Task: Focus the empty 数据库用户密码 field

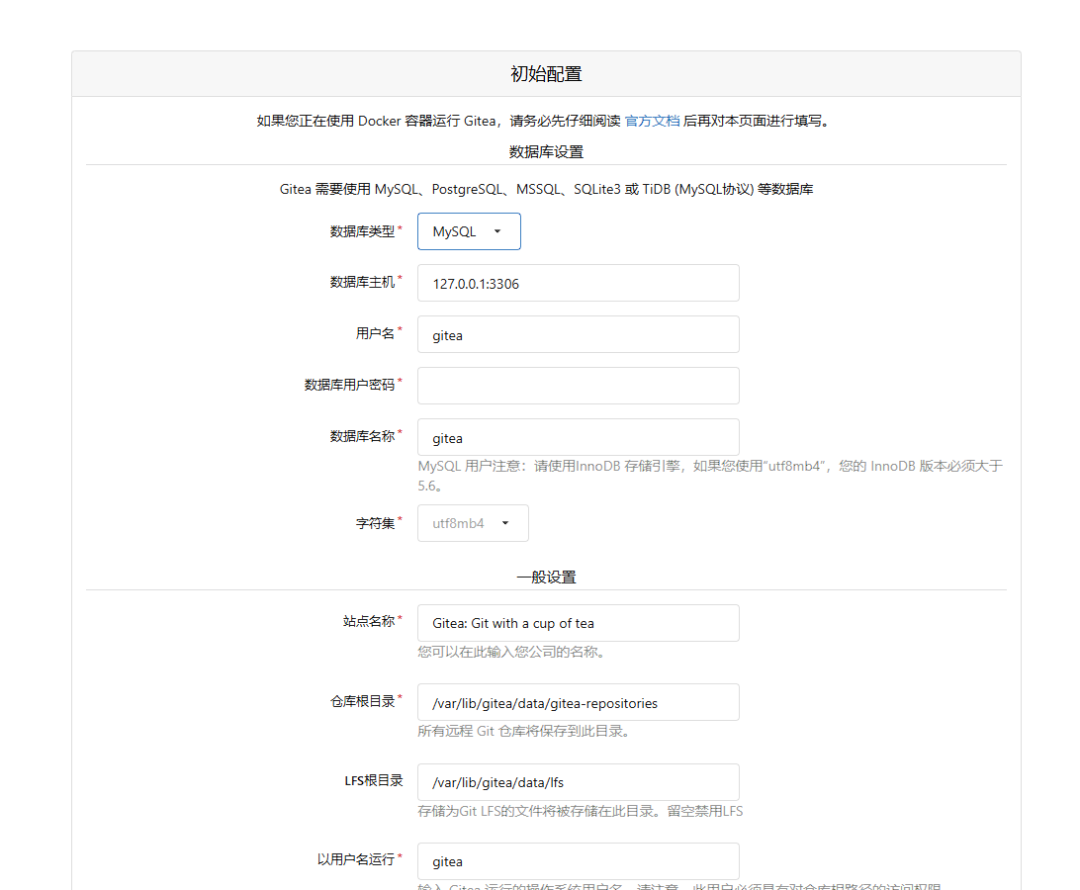Action: 578,386
